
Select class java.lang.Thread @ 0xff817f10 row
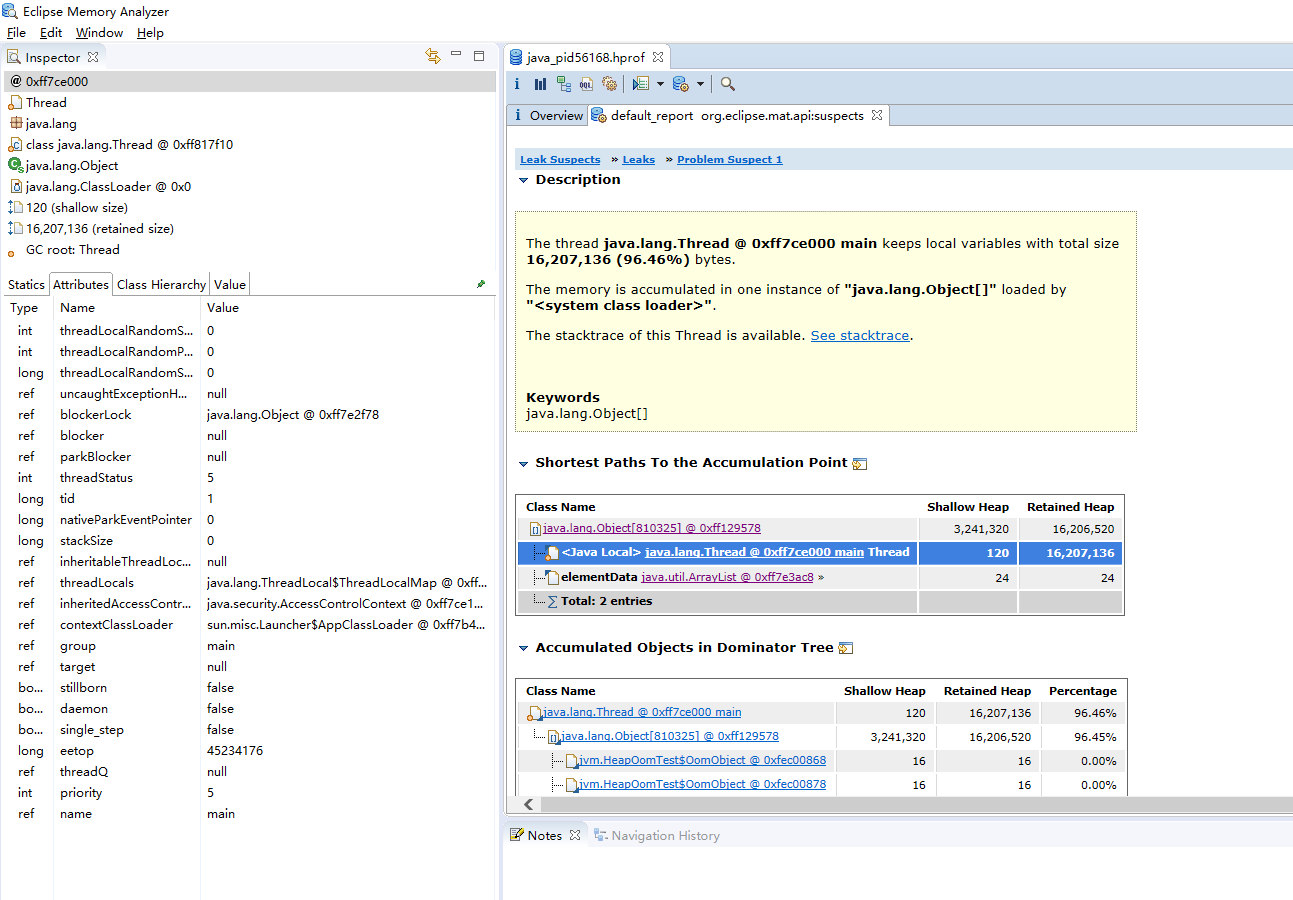point(248,144)
